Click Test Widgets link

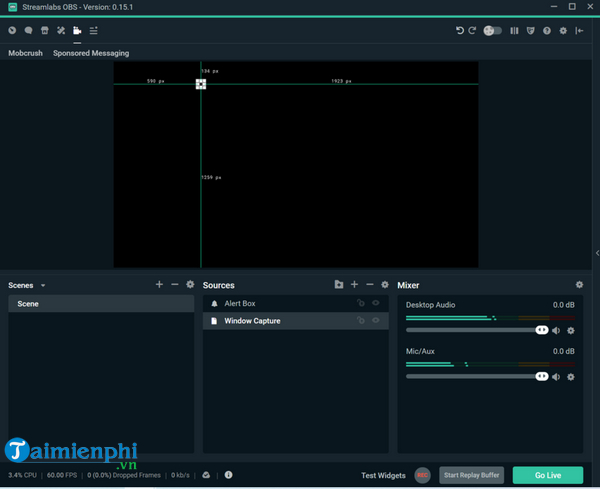[383, 475]
